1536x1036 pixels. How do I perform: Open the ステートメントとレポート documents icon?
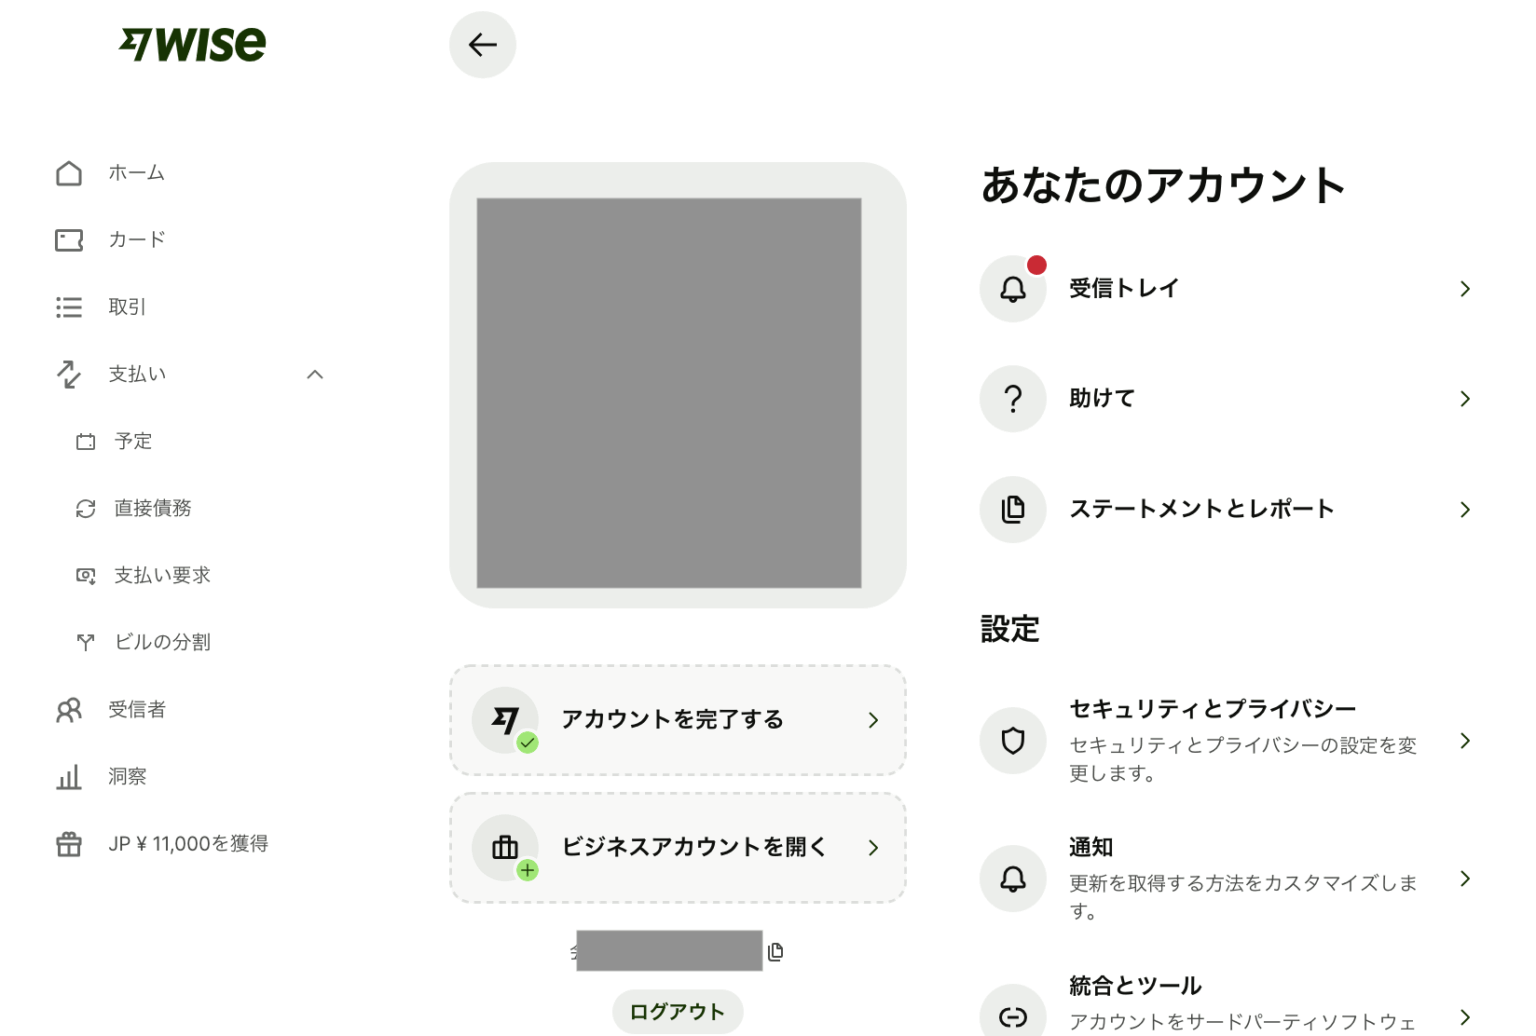coord(1012,509)
